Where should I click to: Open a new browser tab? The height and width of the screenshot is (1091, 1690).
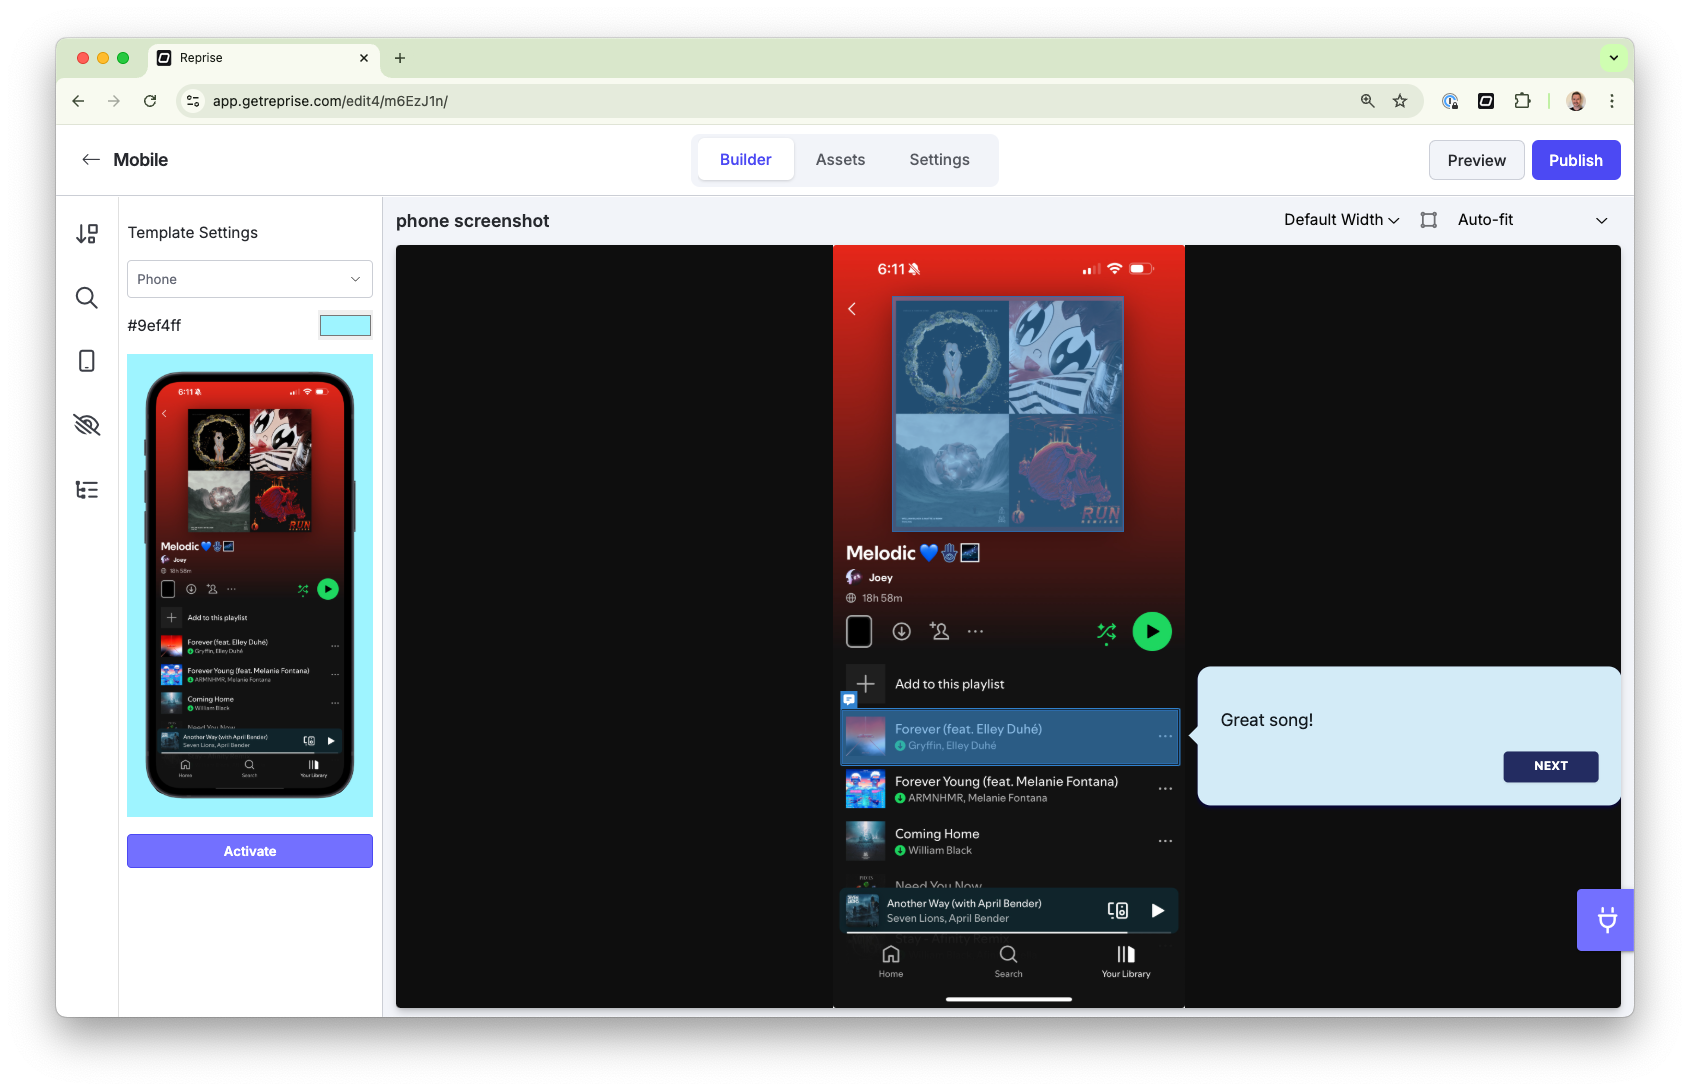pos(400,58)
